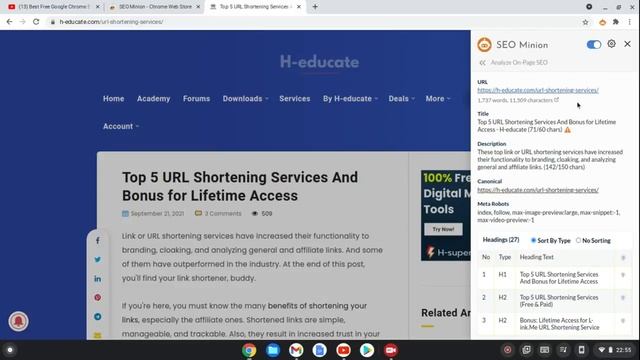Open system tray clock 22:55
The width and height of the screenshot is (640, 360).
coord(623,350)
